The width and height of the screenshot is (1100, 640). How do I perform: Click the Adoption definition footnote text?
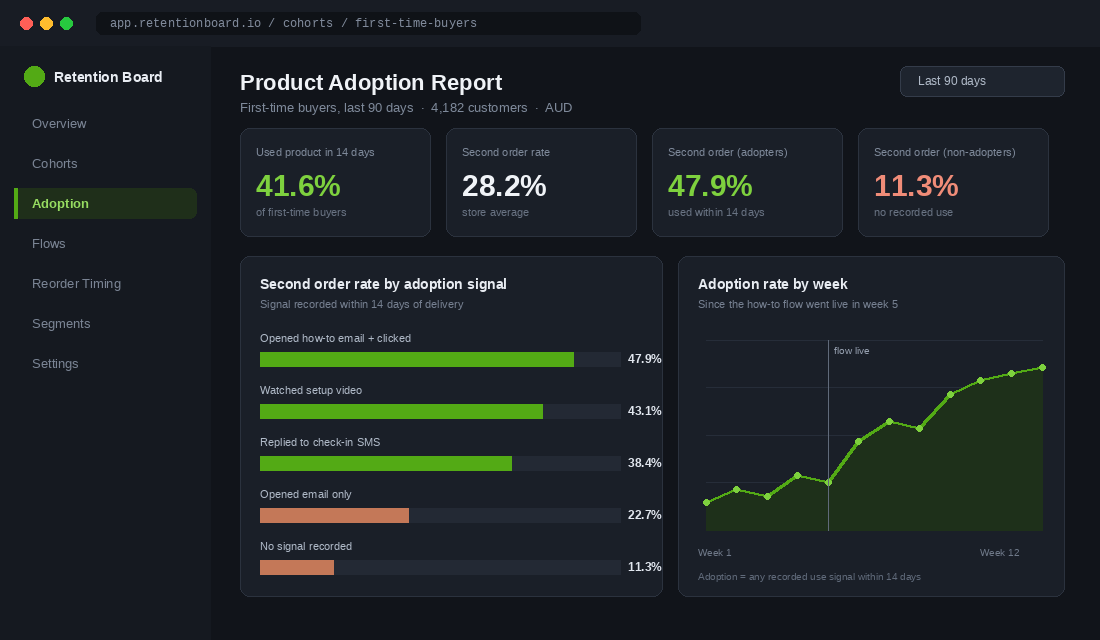tap(810, 577)
